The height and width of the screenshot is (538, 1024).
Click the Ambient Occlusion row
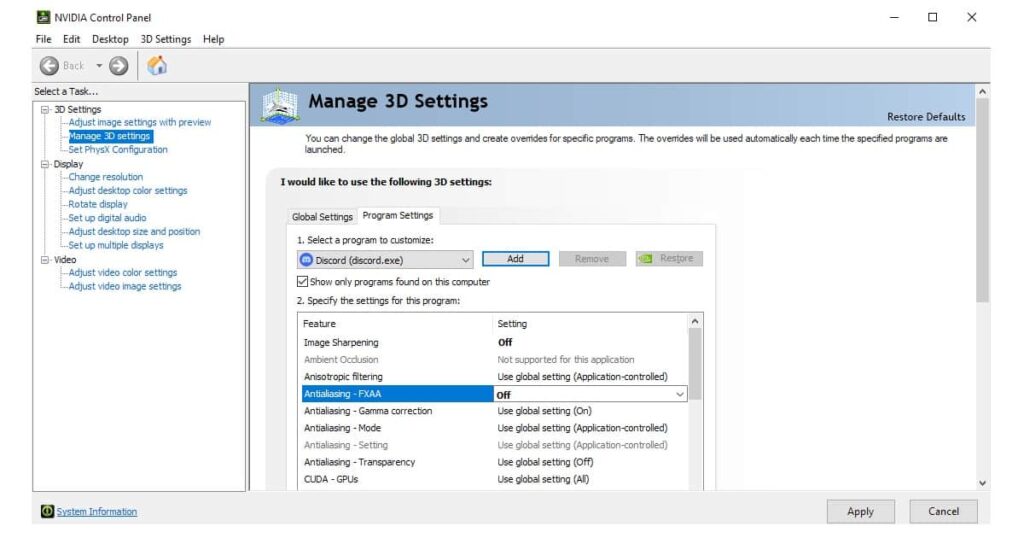(494, 360)
